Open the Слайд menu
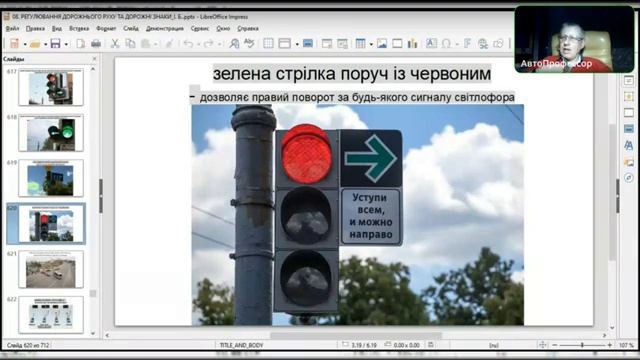 tap(131, 29)
